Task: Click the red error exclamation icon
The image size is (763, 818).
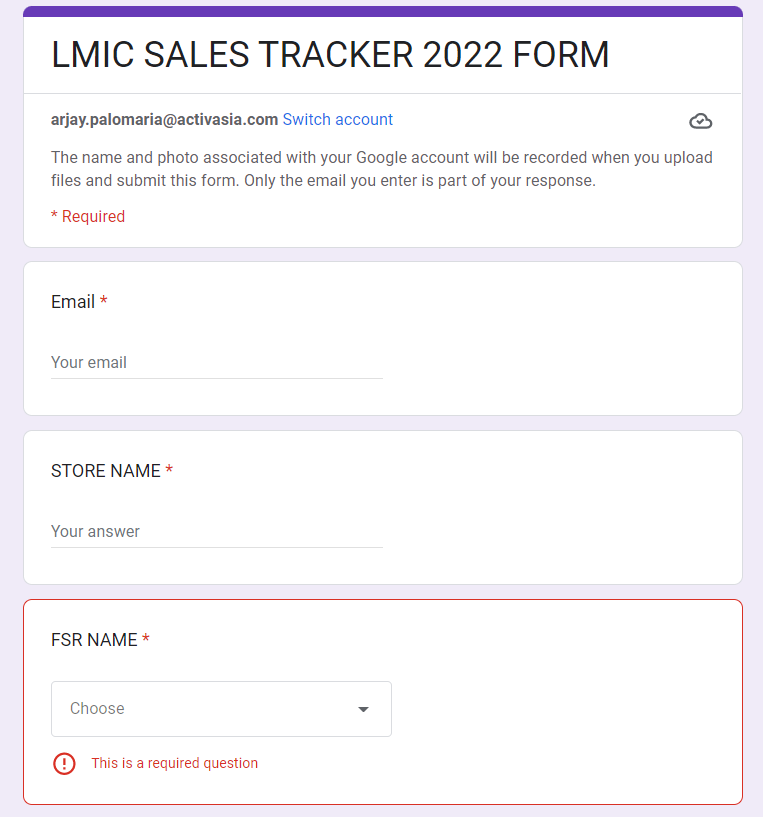Action: (64, 763)
